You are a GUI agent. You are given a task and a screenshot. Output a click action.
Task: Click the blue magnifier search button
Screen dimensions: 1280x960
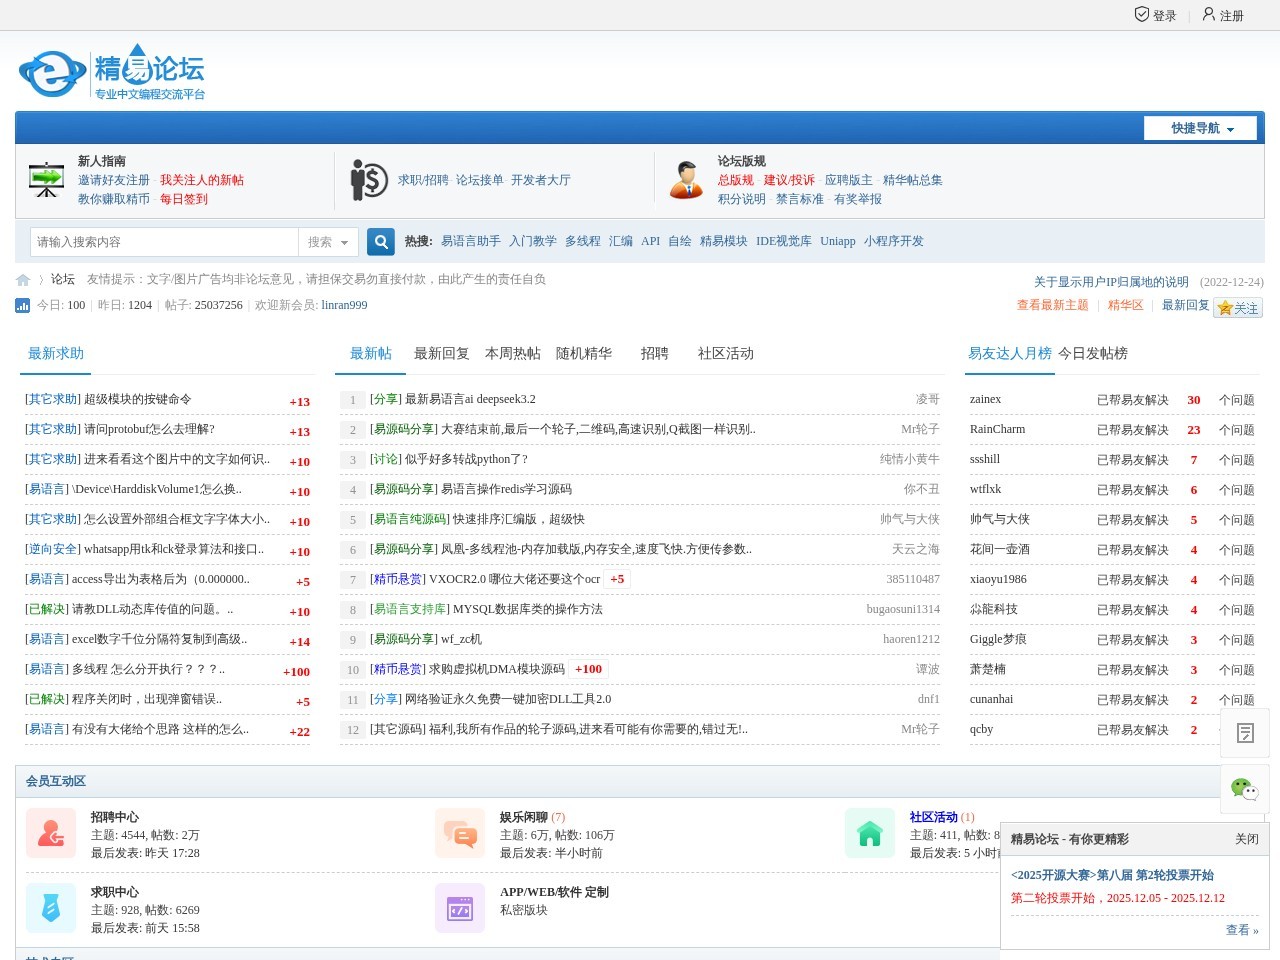click(380, 242)
